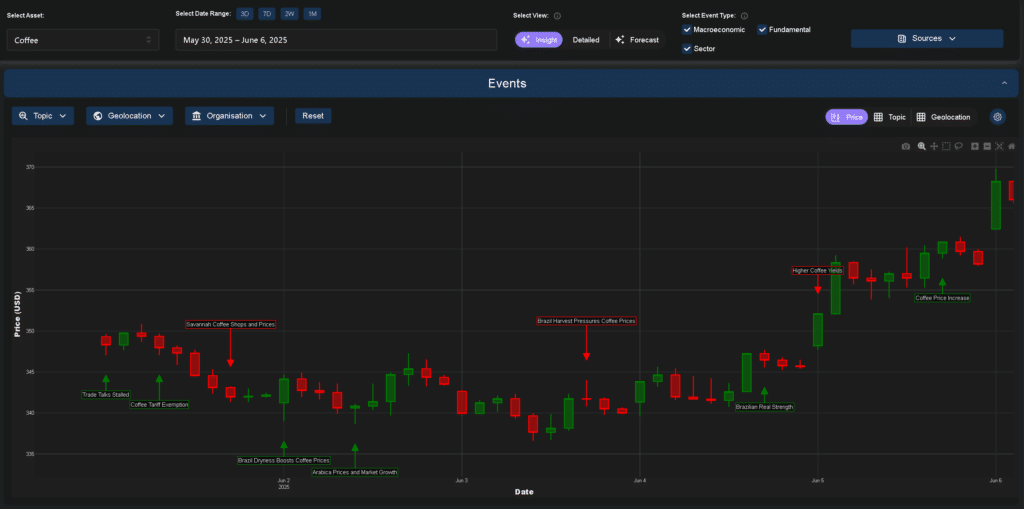Screen dimensions: 1024x509
Task: Select the Lasso Select tool
Action: pyautogui.click(x=959, y=146)
